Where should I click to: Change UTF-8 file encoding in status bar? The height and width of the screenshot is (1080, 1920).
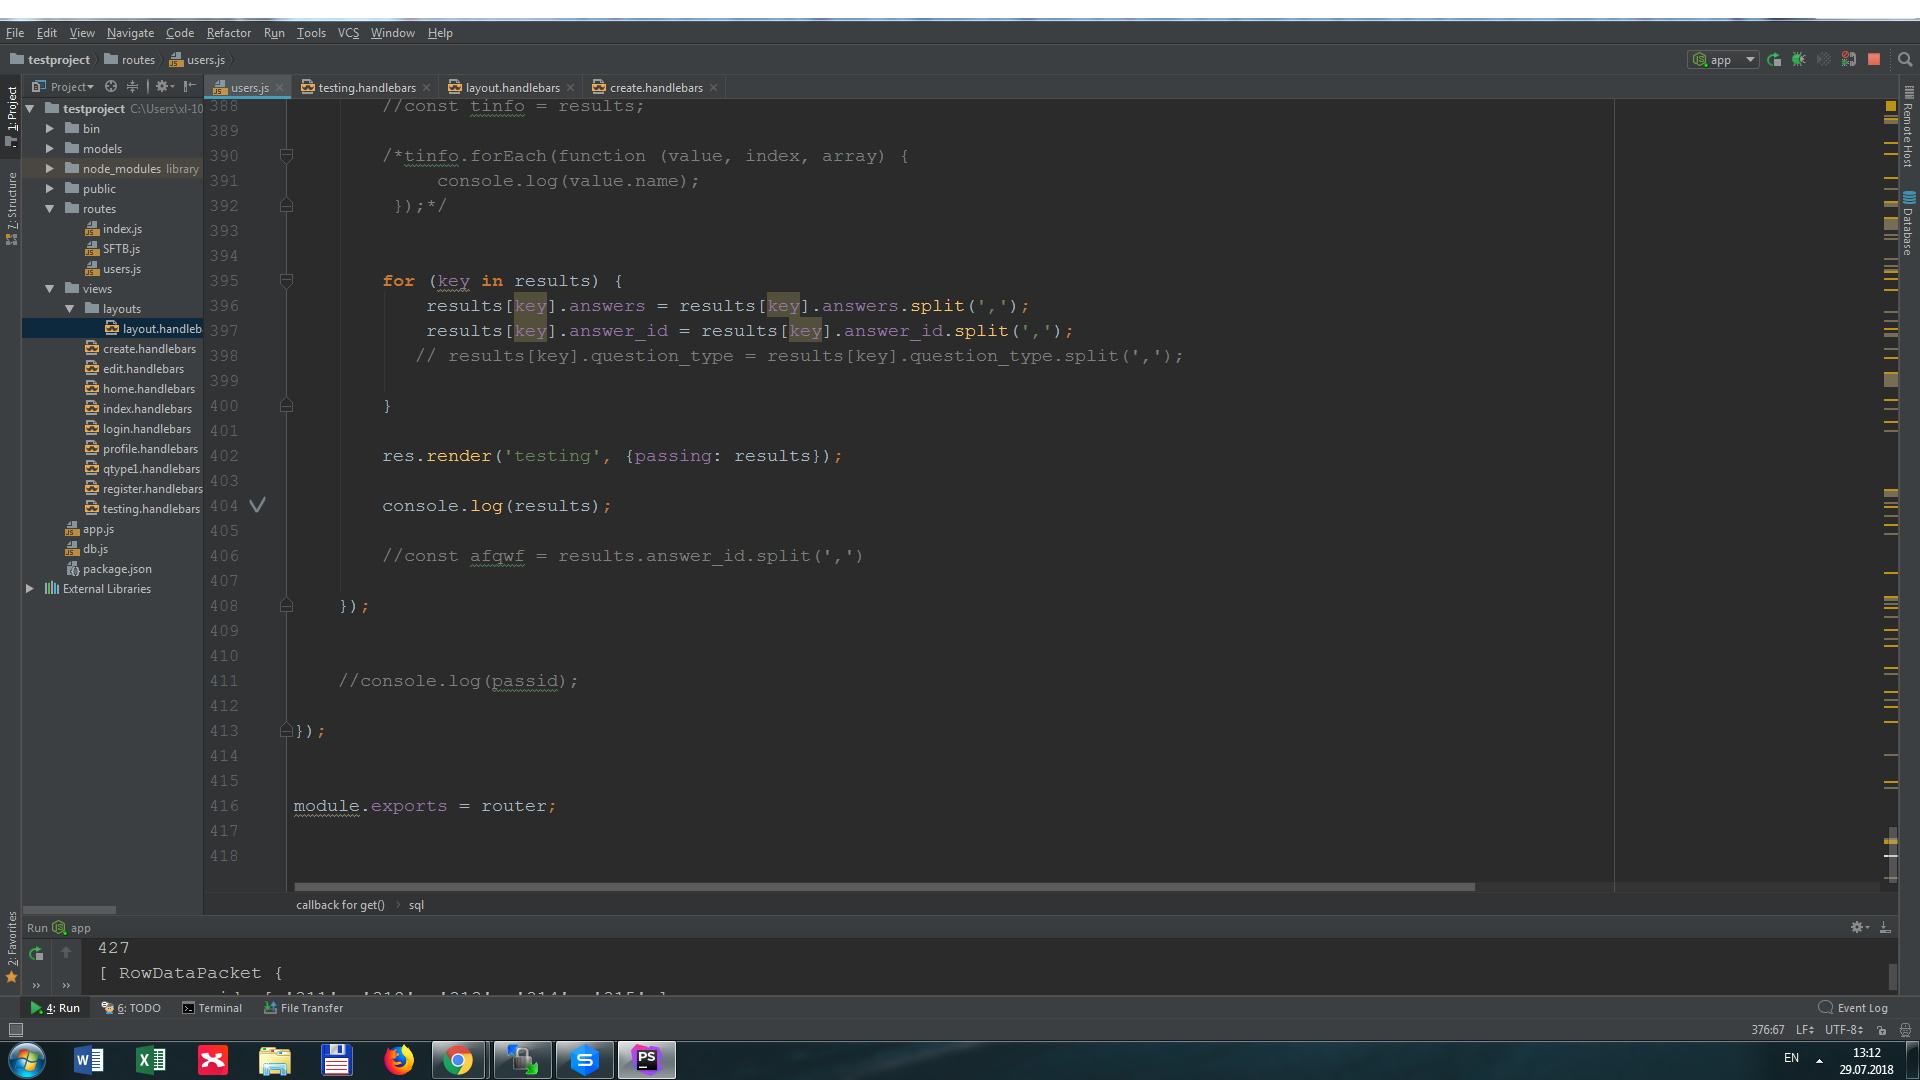[x=1843, y=1029]
